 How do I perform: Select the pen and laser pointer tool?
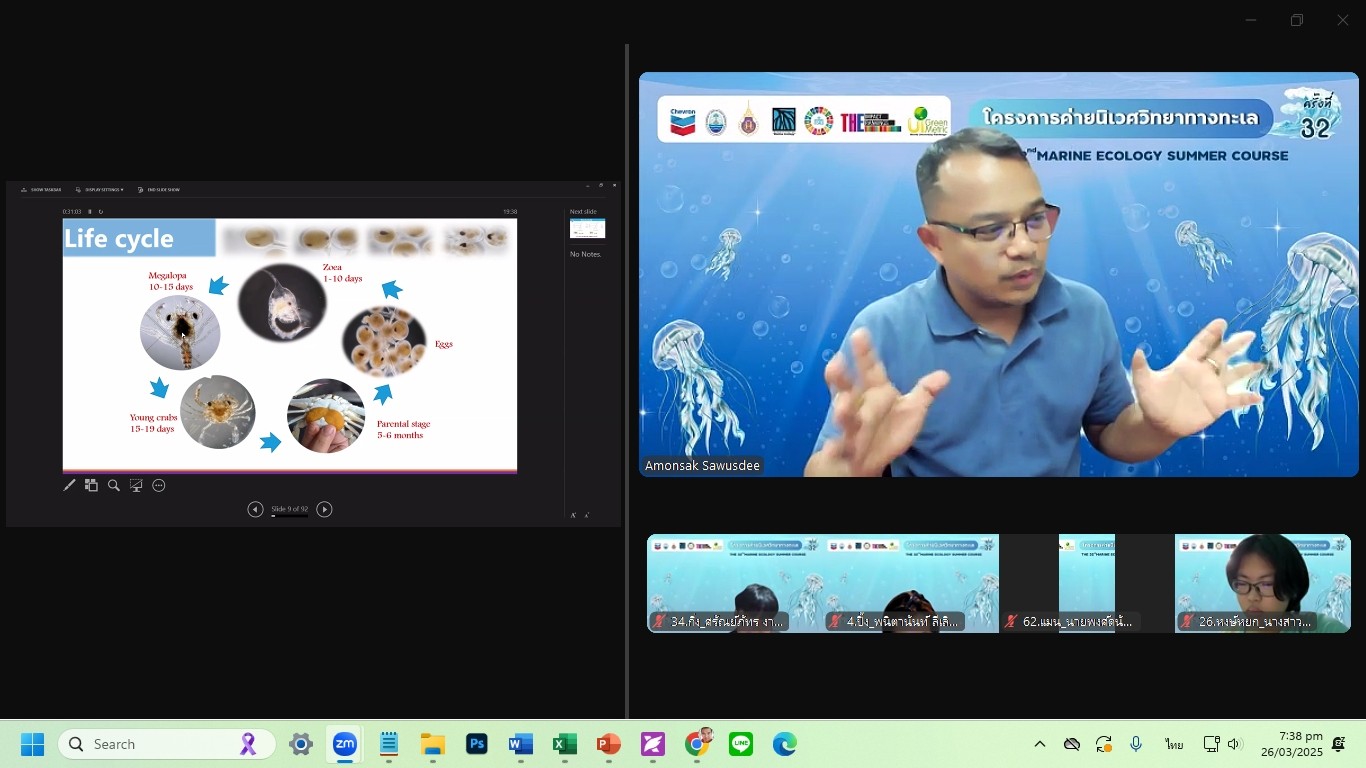click(x=70, y=486)
